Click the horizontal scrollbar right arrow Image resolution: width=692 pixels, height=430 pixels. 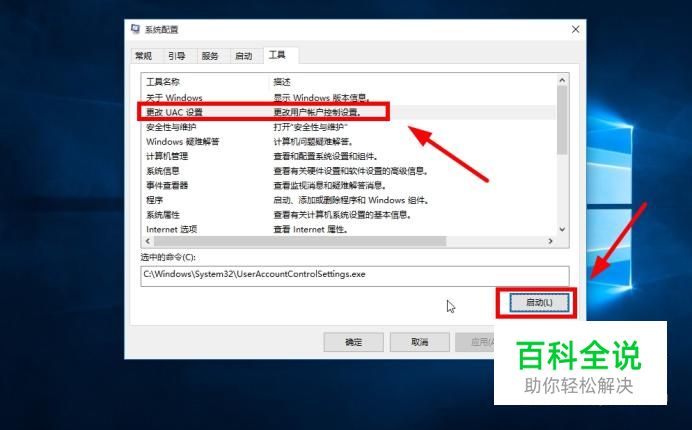click(550, 241)
